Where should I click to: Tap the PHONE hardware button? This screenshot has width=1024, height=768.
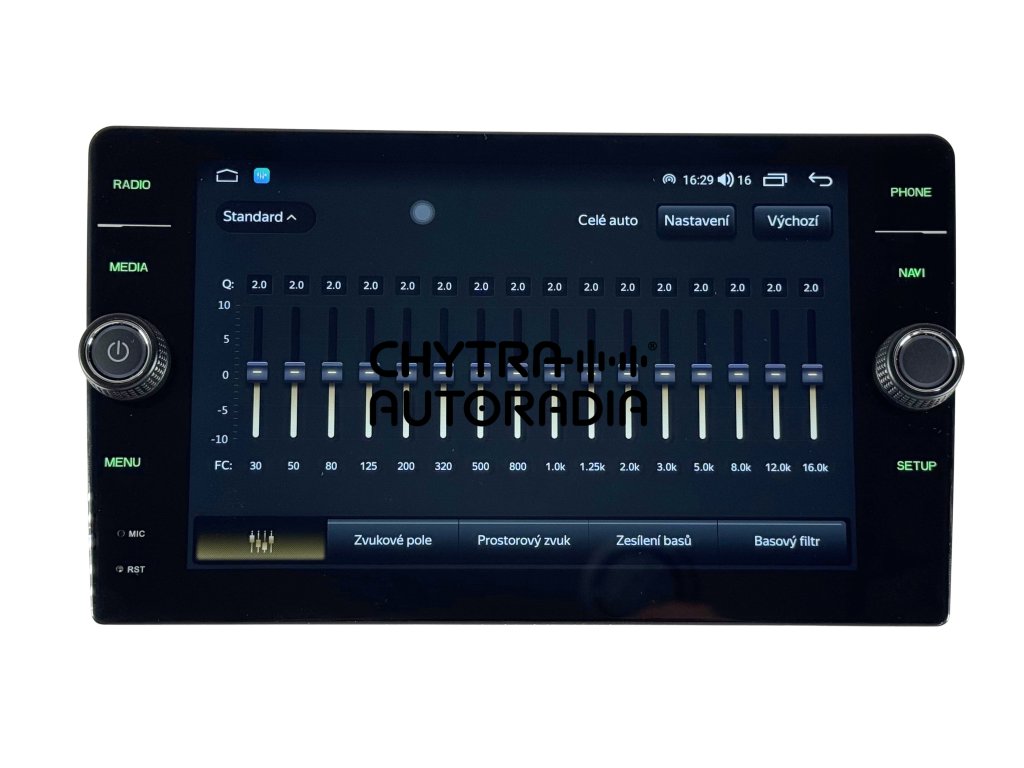910,192
